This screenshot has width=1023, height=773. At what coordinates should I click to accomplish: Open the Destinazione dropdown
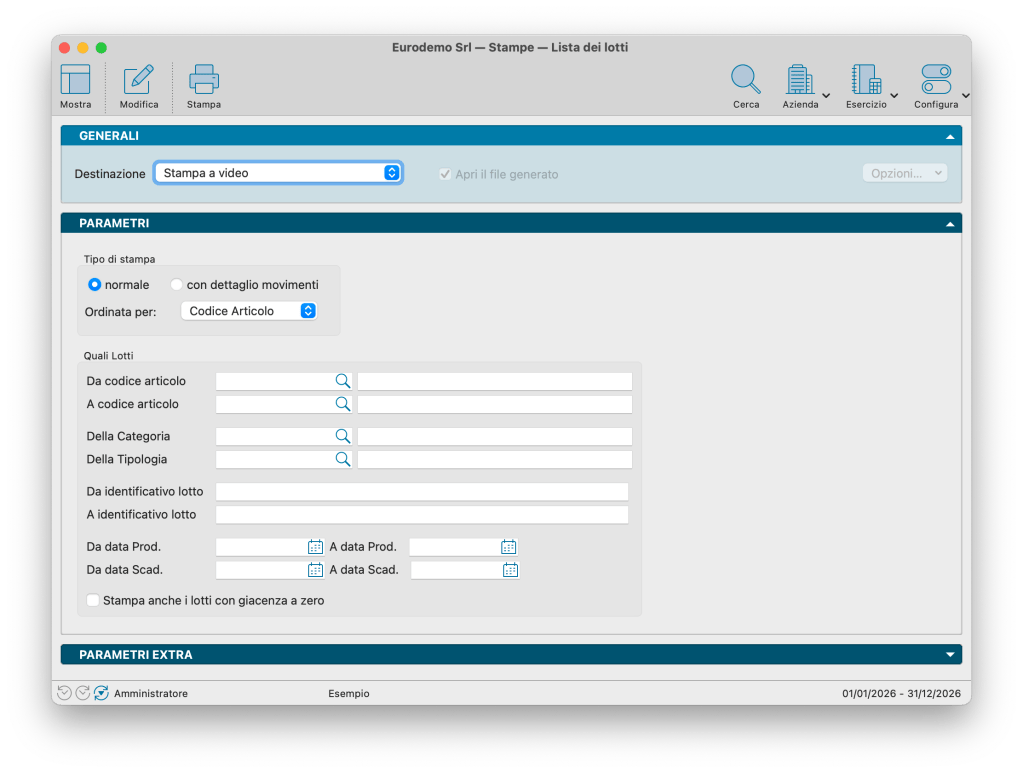[279, 173]
